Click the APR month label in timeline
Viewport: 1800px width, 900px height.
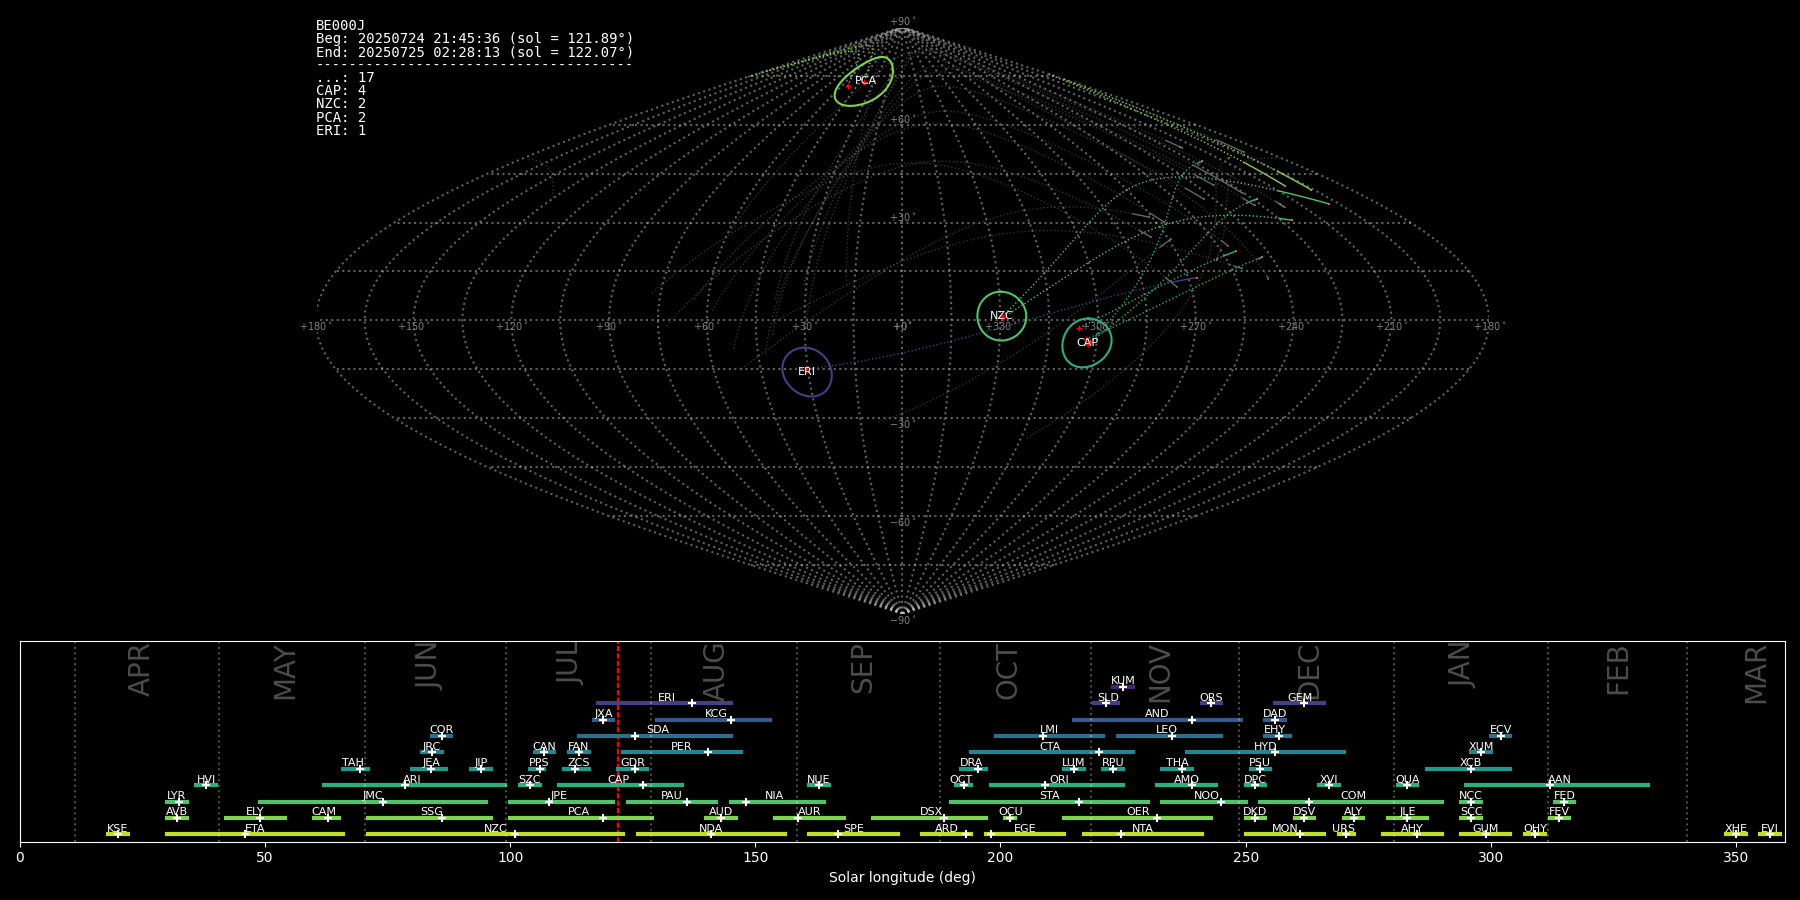tap(140, 670)
